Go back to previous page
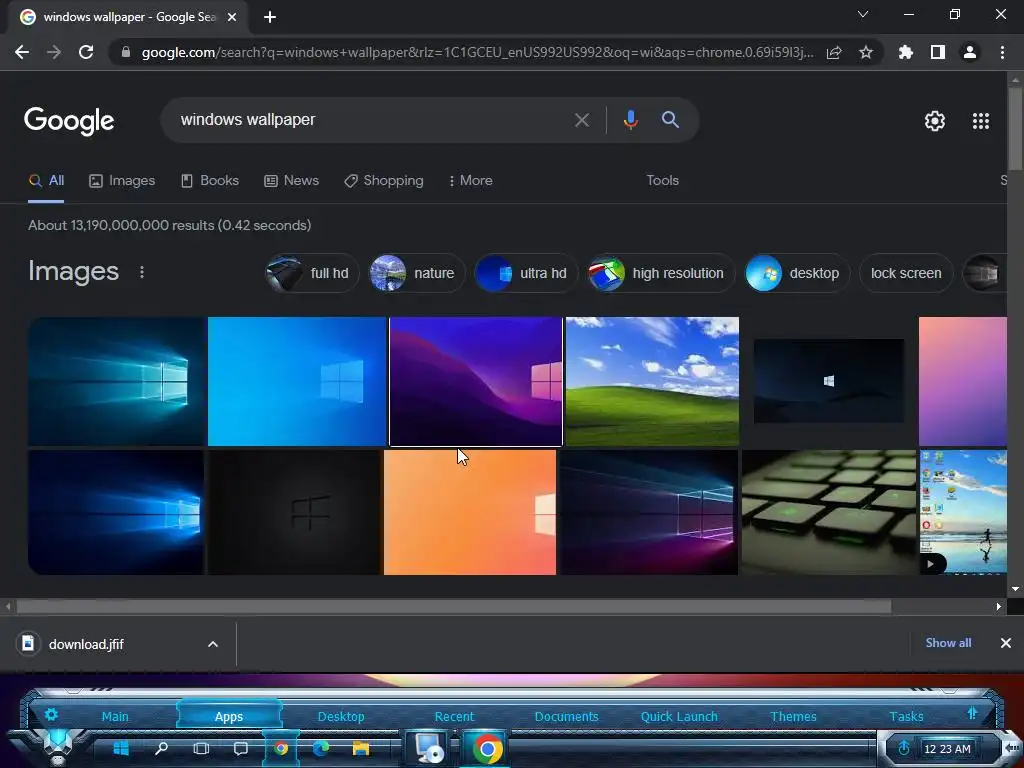 tap(22, 52)
